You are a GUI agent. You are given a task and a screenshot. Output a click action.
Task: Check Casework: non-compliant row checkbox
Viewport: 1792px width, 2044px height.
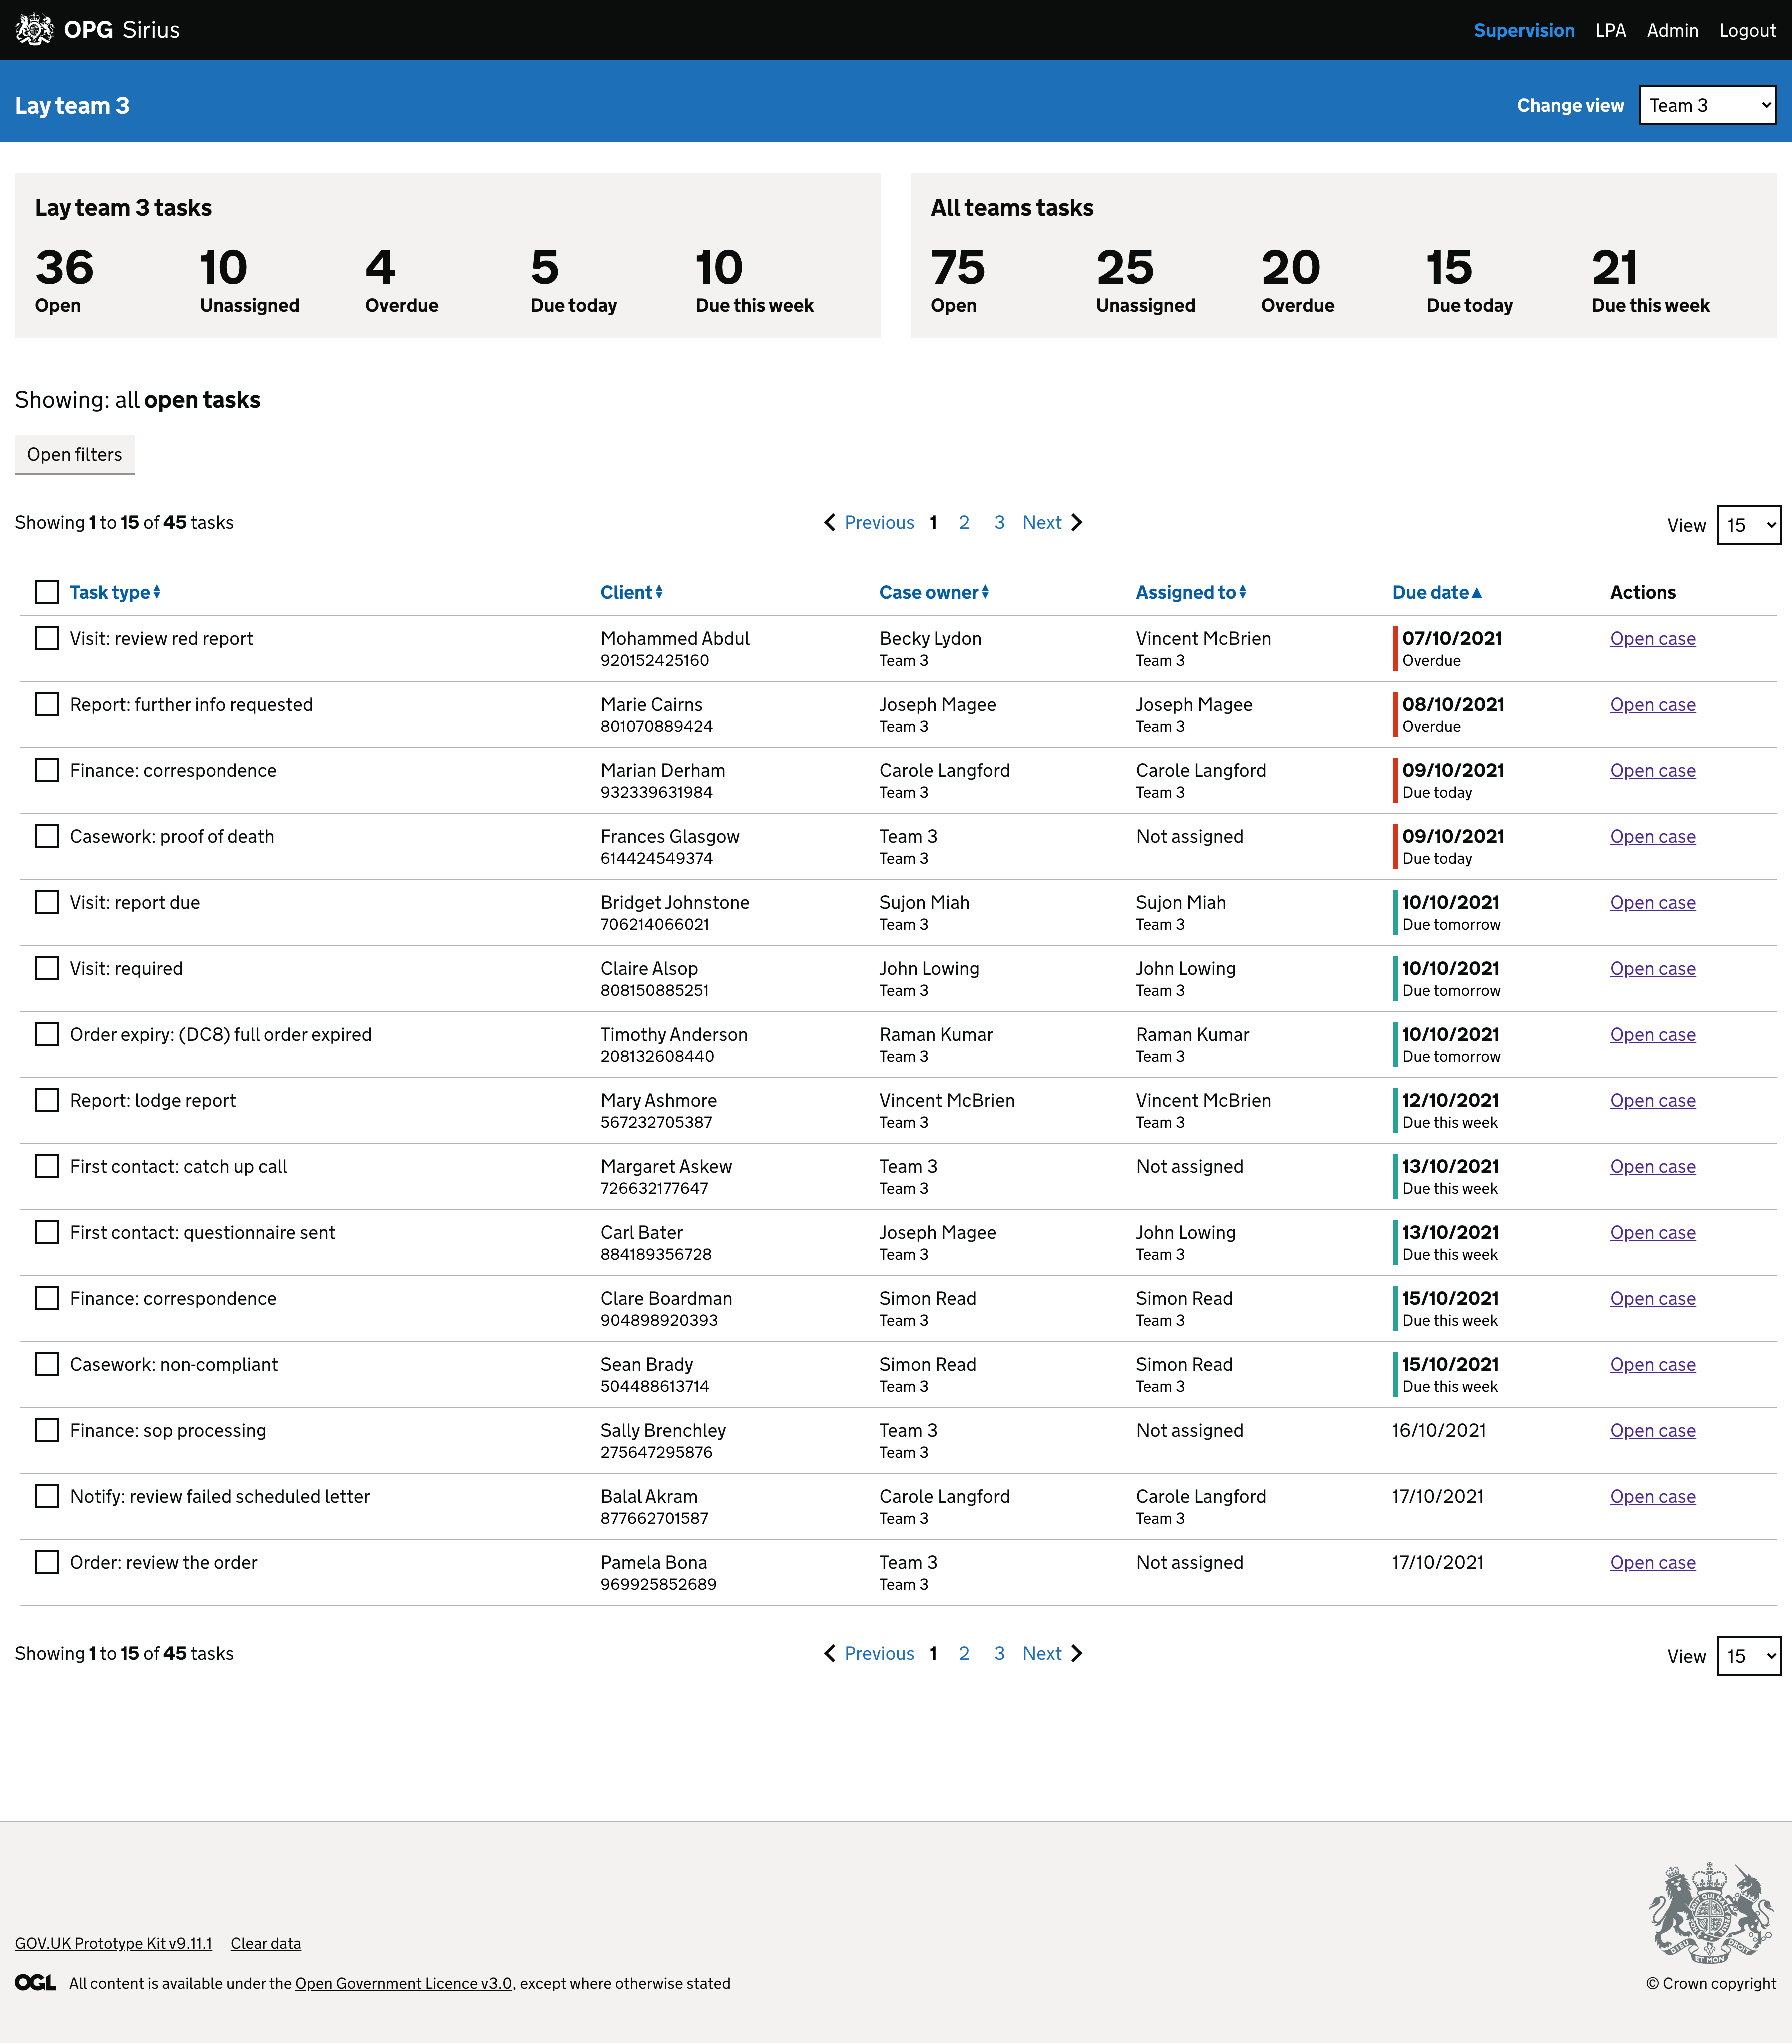(47, 1364)
